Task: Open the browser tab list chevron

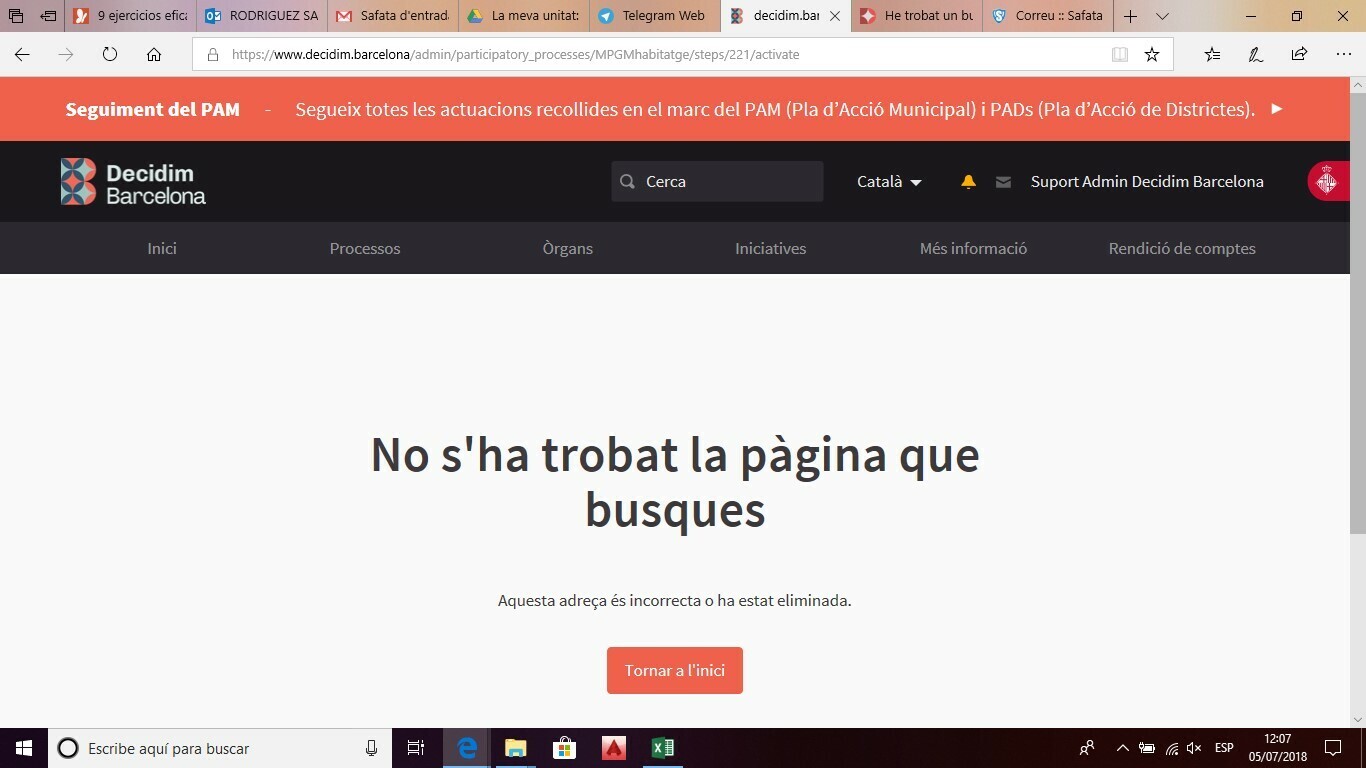Action: (1162, 16)
